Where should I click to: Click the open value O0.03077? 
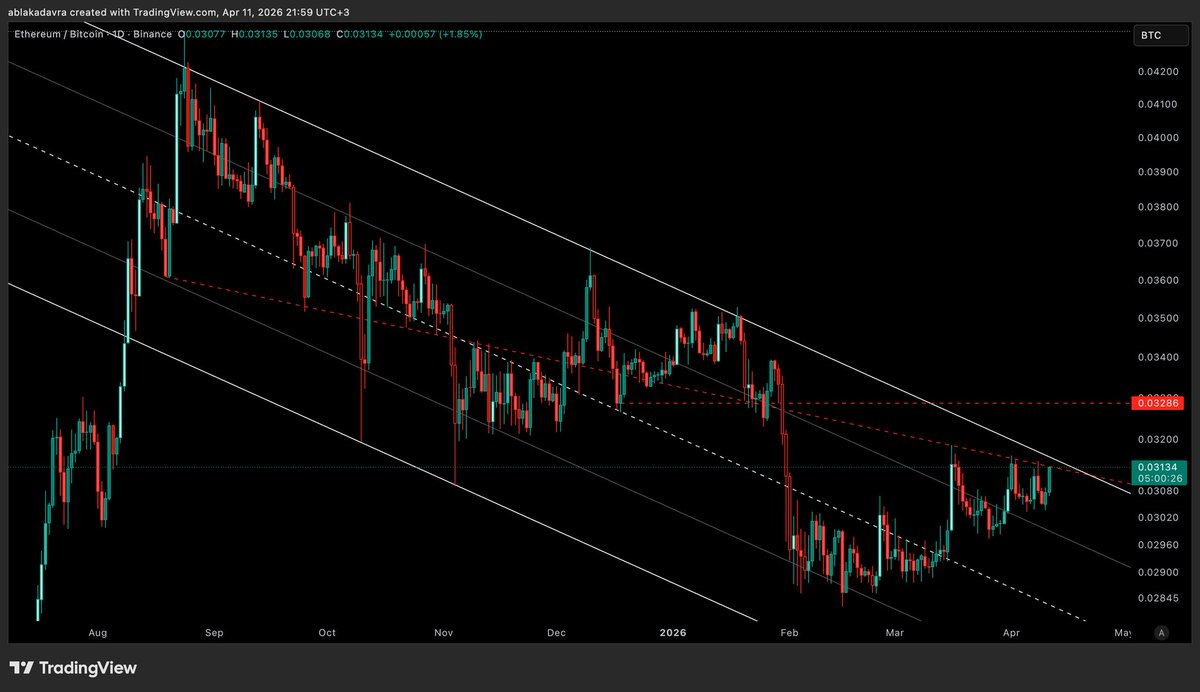[200, 34]
